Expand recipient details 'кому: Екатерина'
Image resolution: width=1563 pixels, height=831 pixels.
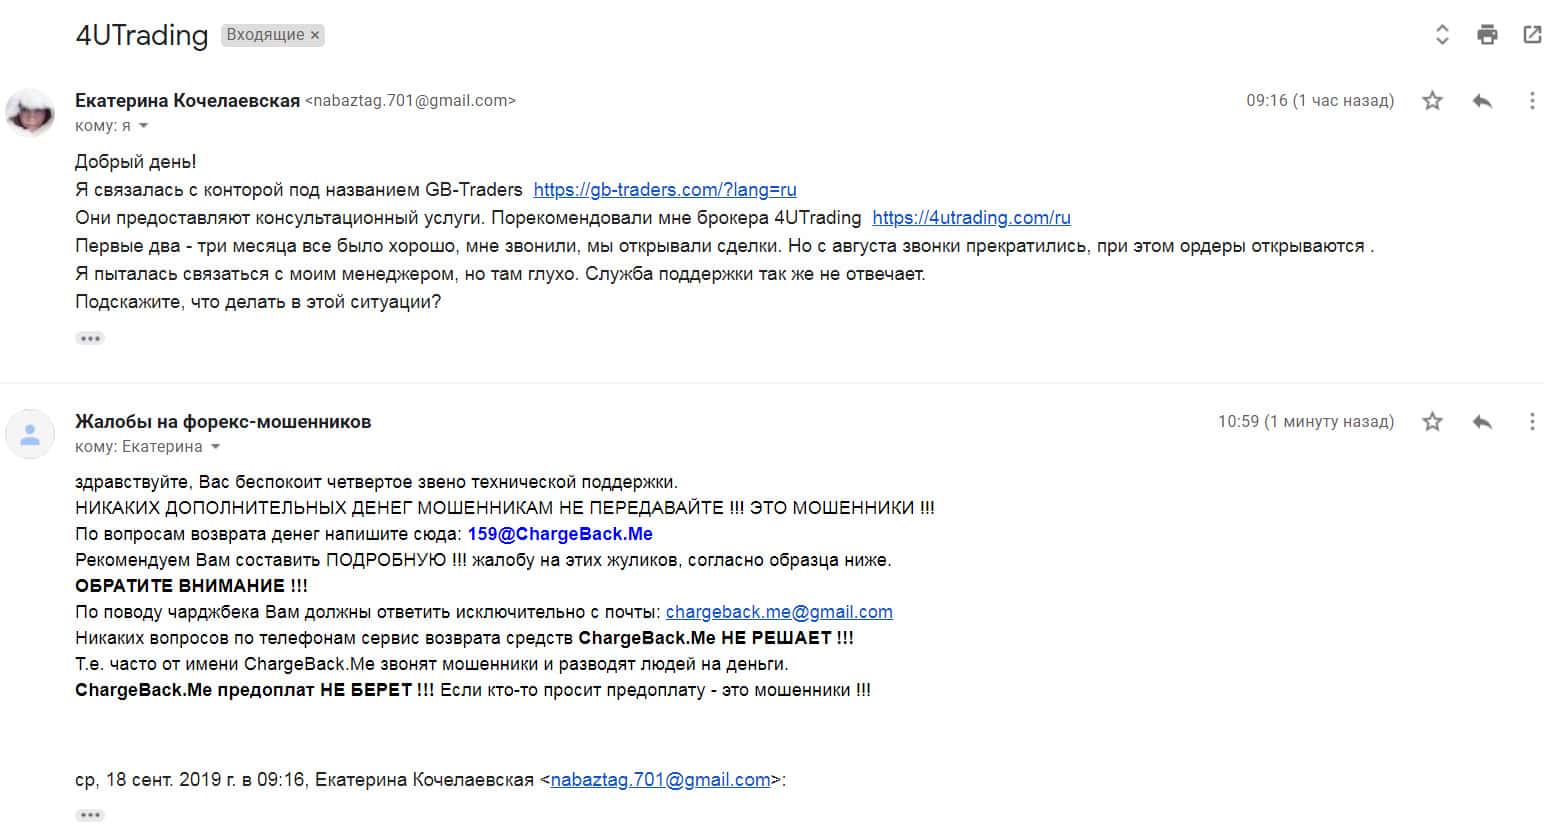click(x=215, y=447)
